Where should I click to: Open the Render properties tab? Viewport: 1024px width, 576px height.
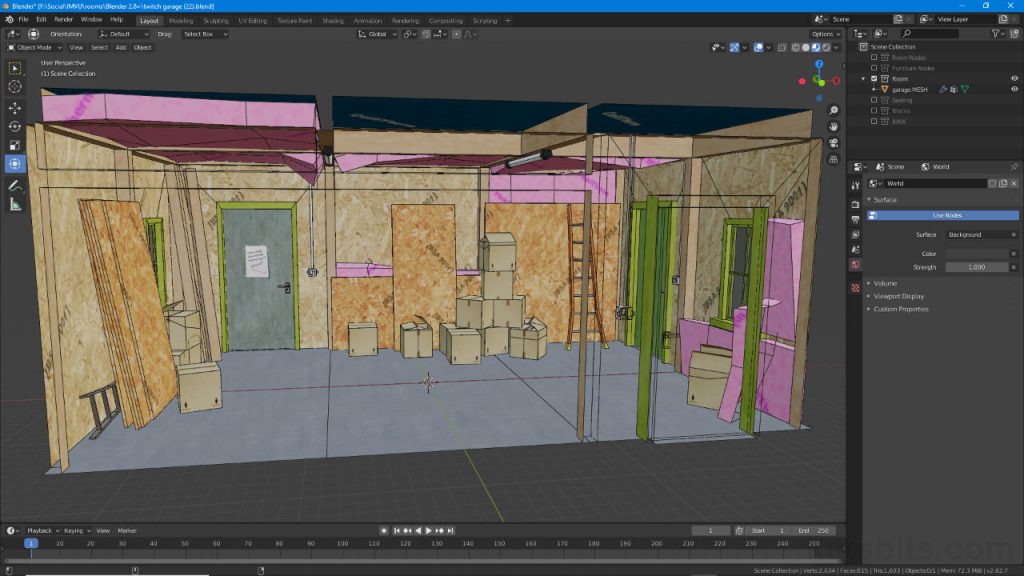pos(856,203)
